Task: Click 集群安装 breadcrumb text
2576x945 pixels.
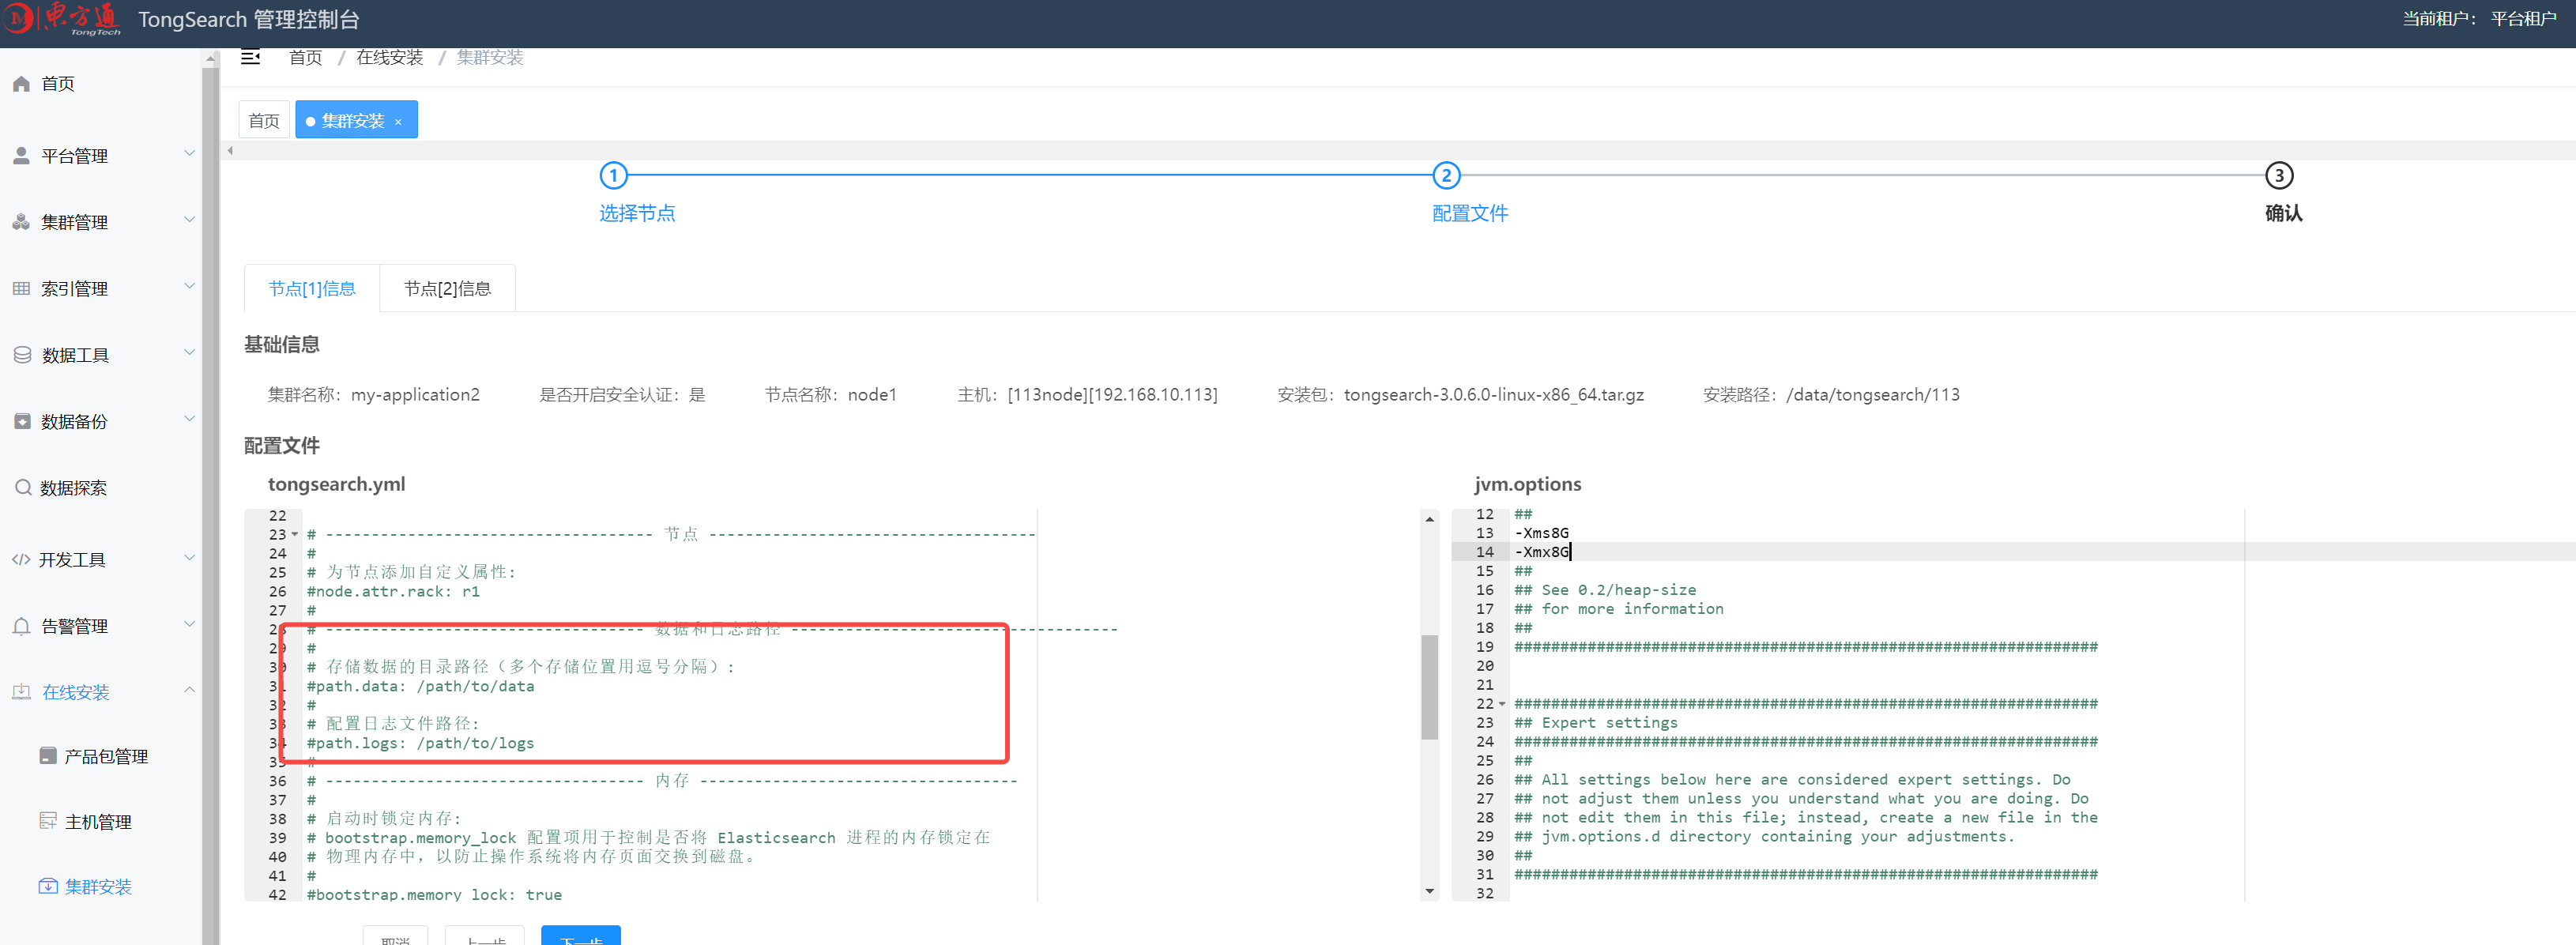Action: (490, 58)
